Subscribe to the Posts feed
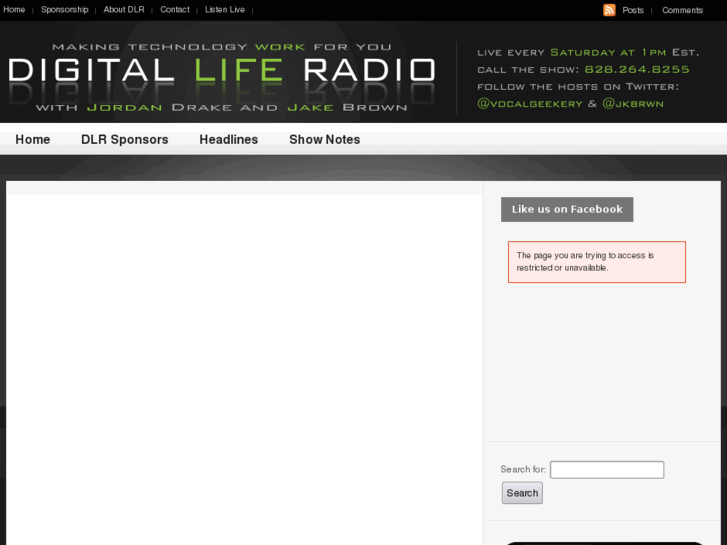727x545 pixels. tap(633, 10)
